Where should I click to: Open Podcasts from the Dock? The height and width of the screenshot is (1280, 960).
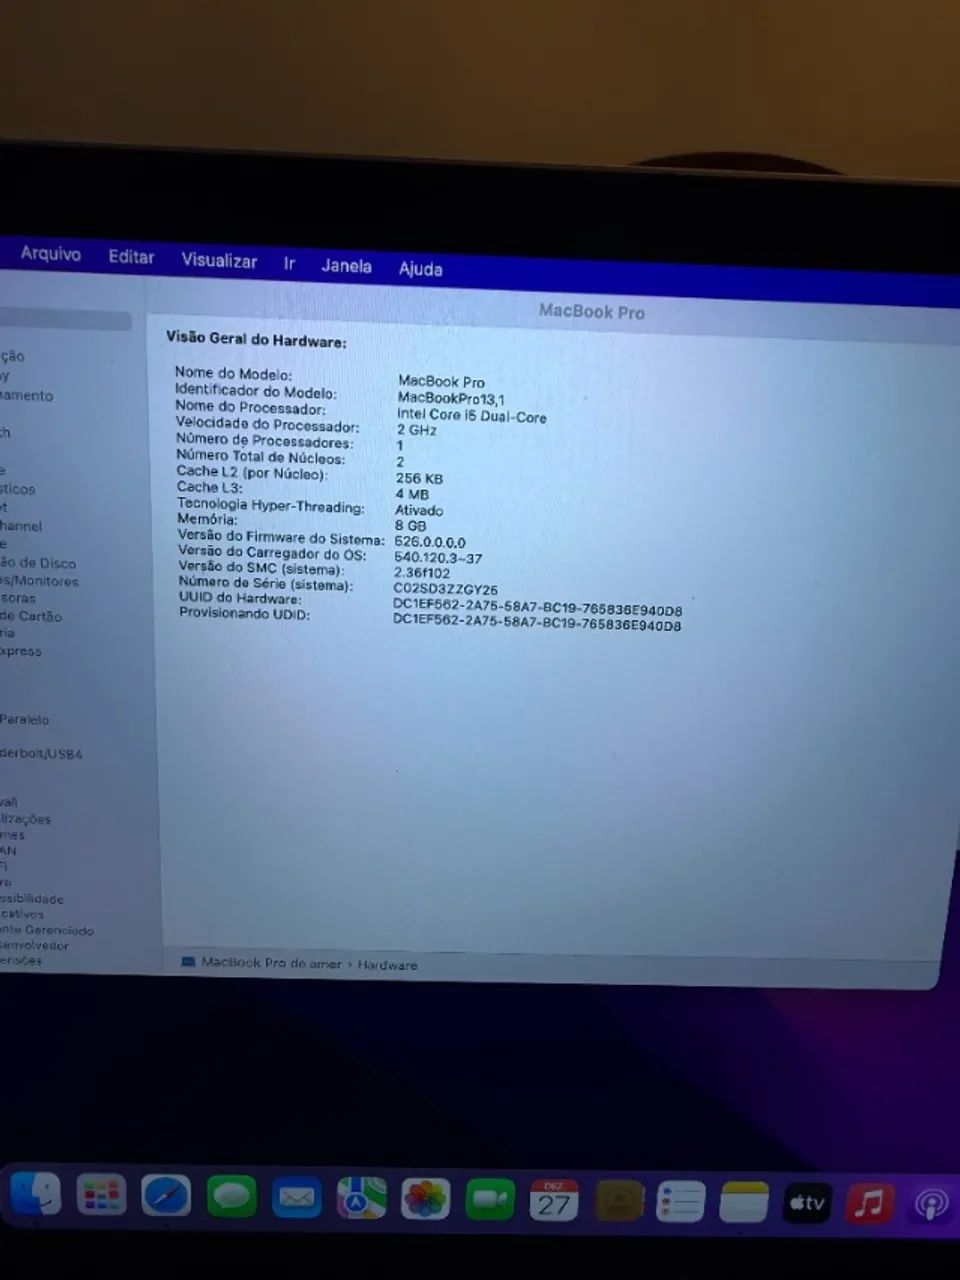click(x=932, y=1204)
